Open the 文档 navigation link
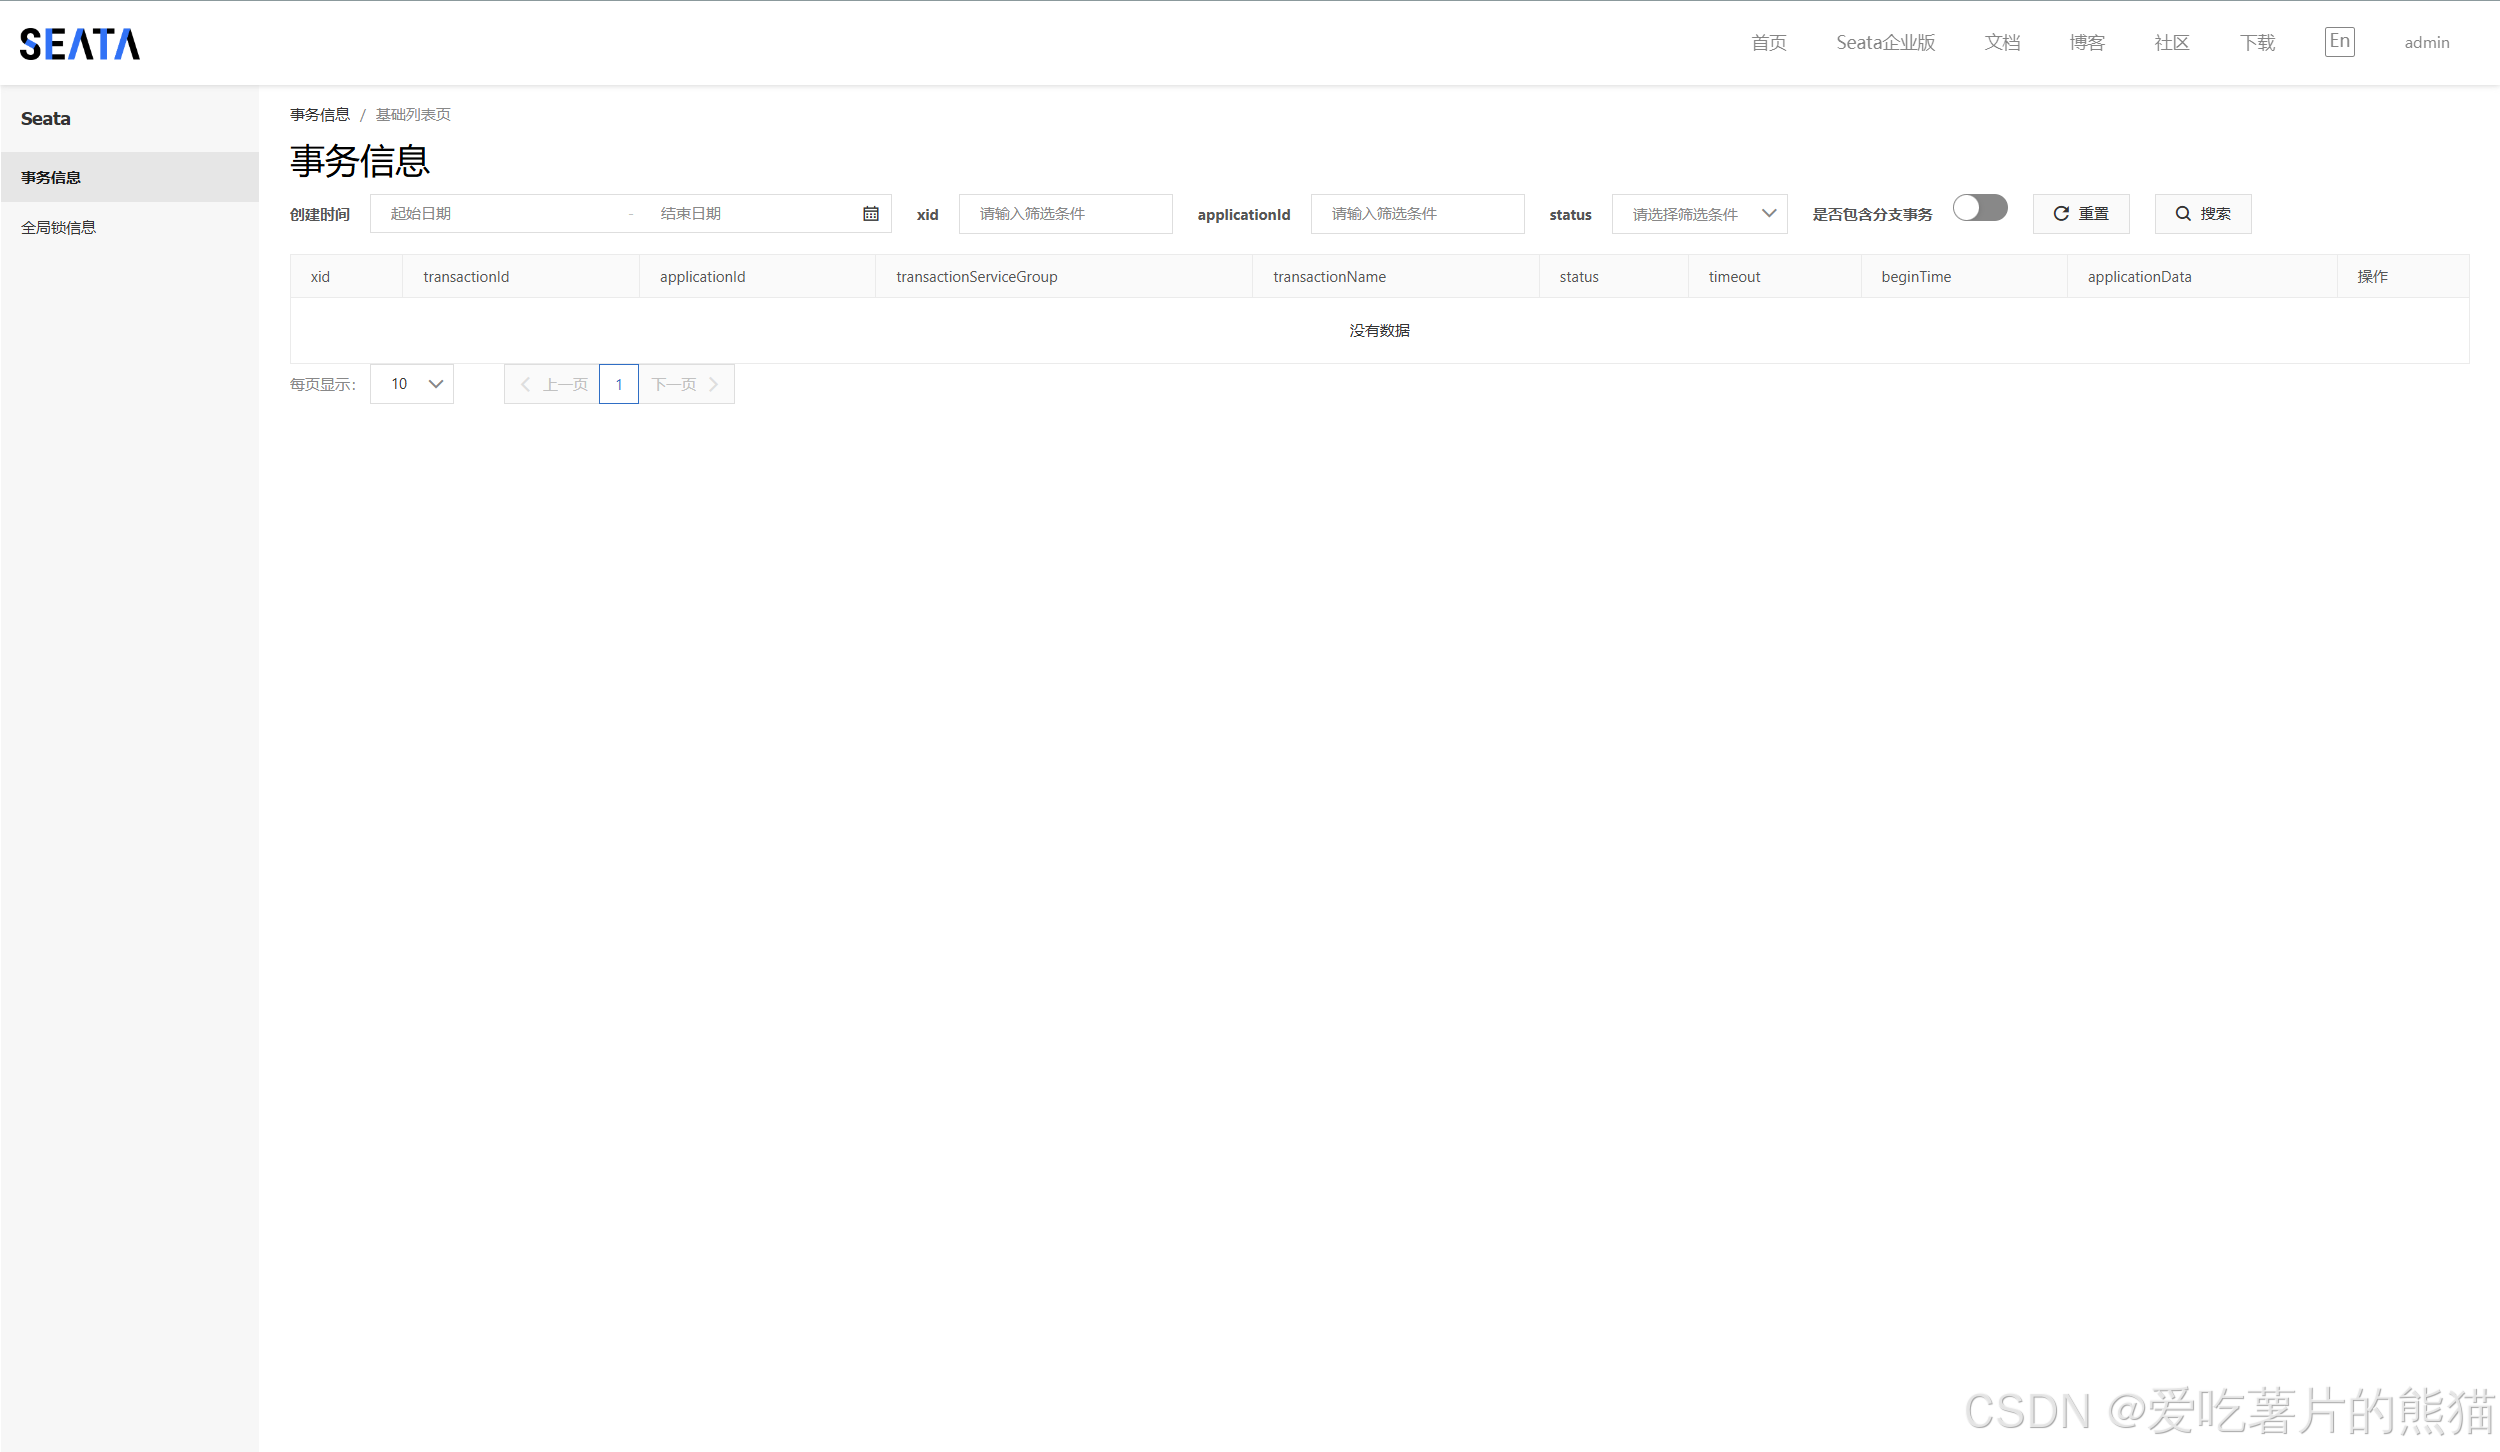The height and width of the screenshot is (1452, 2500). (x=2002, y=43)
